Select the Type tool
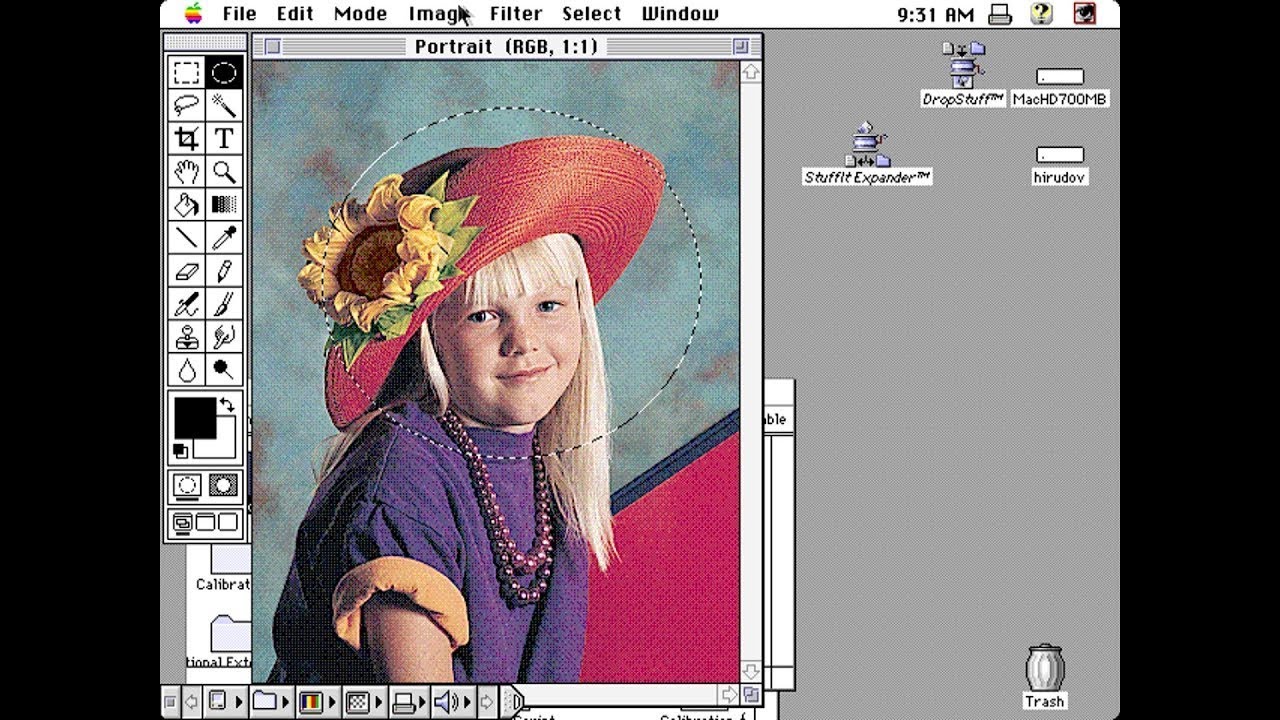 (224, 138)
